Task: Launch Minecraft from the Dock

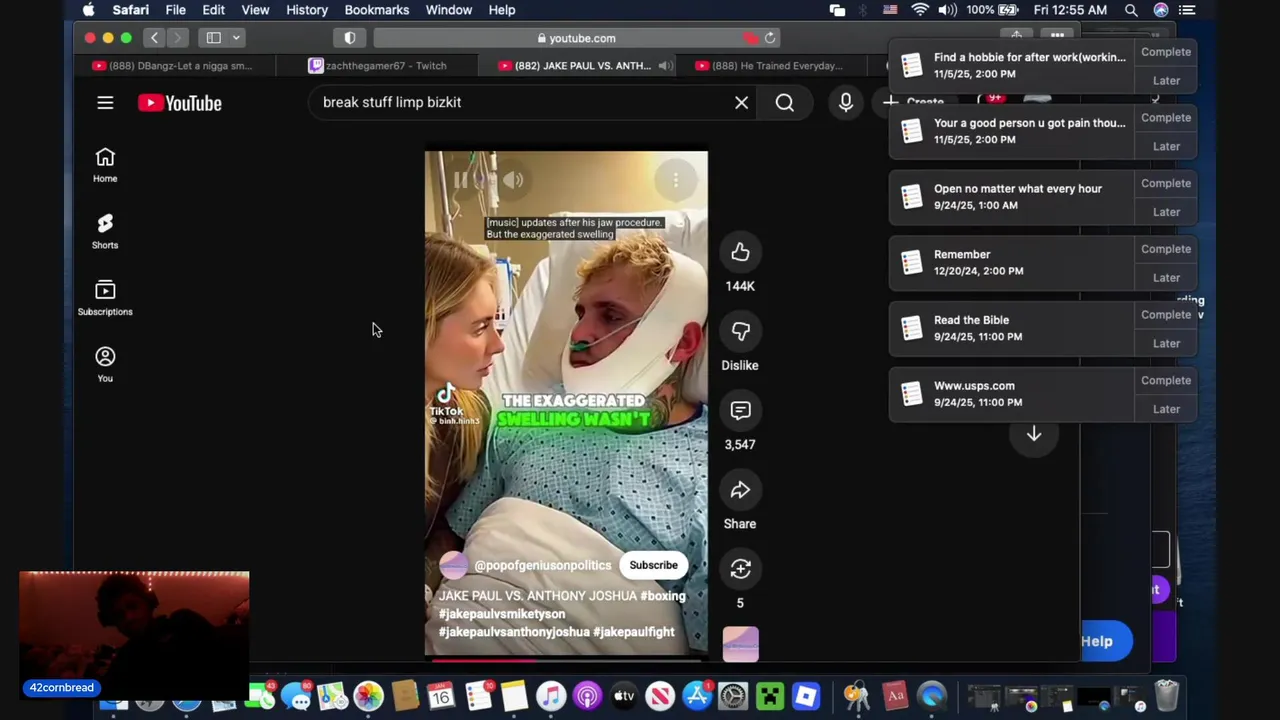Action: (x=770, y=696)
